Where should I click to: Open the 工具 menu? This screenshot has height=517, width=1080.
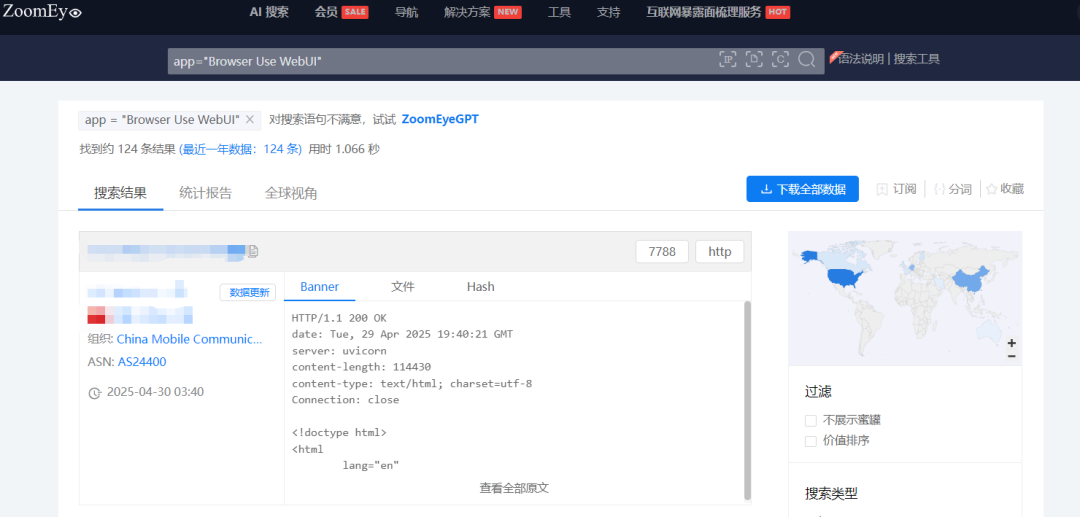[x=559, y=12]
